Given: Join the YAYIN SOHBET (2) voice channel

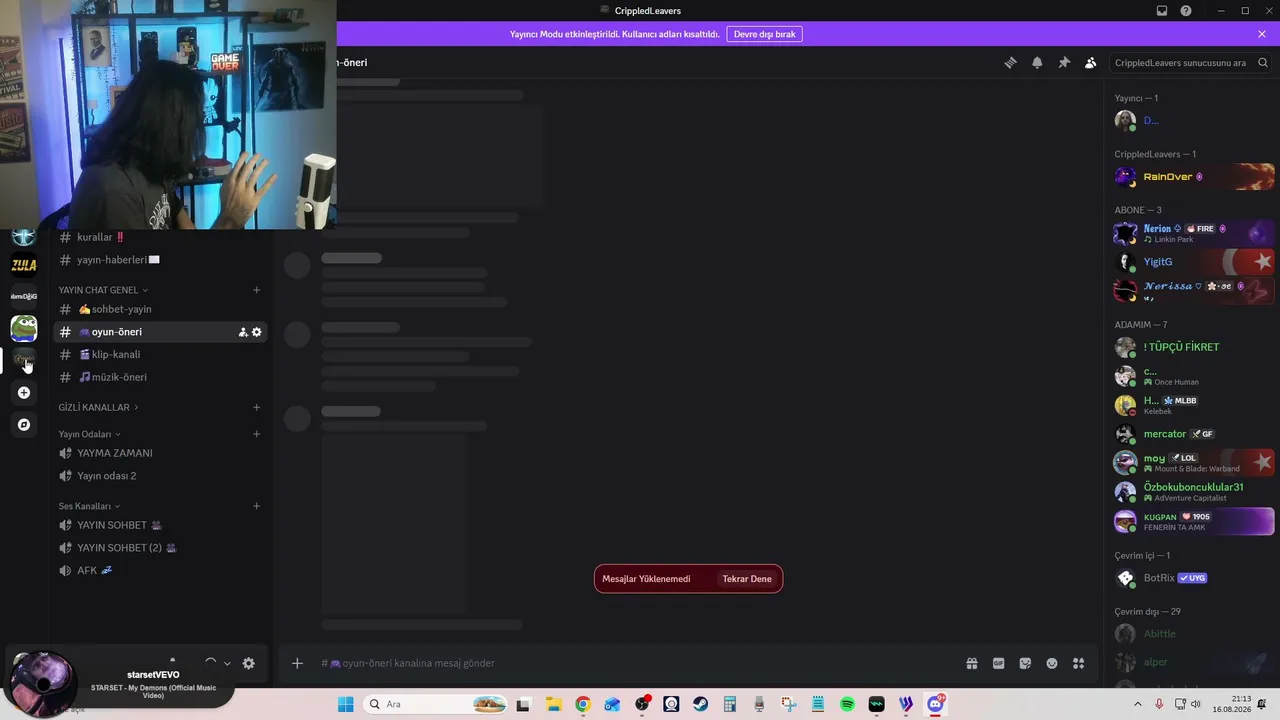Looking at the screenshot, I should 160,548.
